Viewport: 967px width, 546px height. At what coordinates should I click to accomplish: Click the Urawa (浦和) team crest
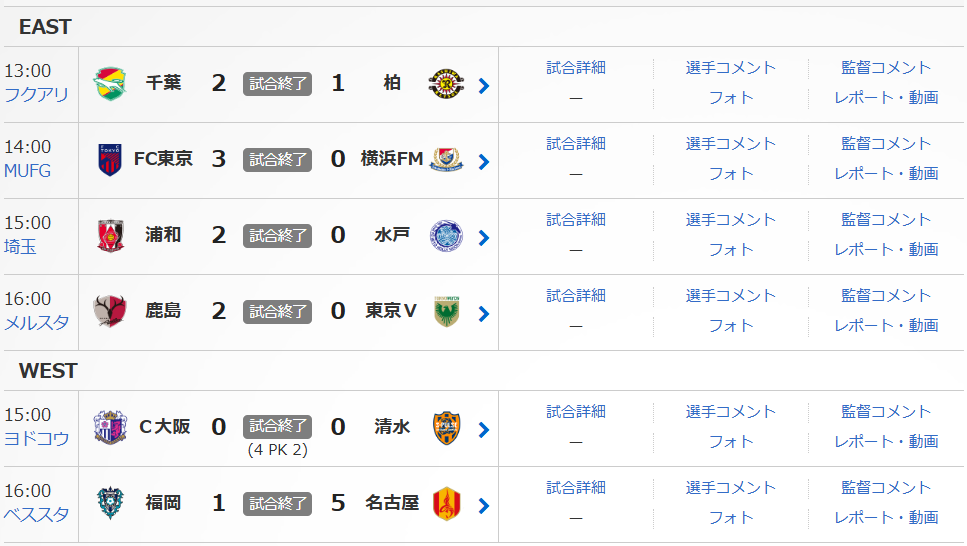click(x=110, y=236)
